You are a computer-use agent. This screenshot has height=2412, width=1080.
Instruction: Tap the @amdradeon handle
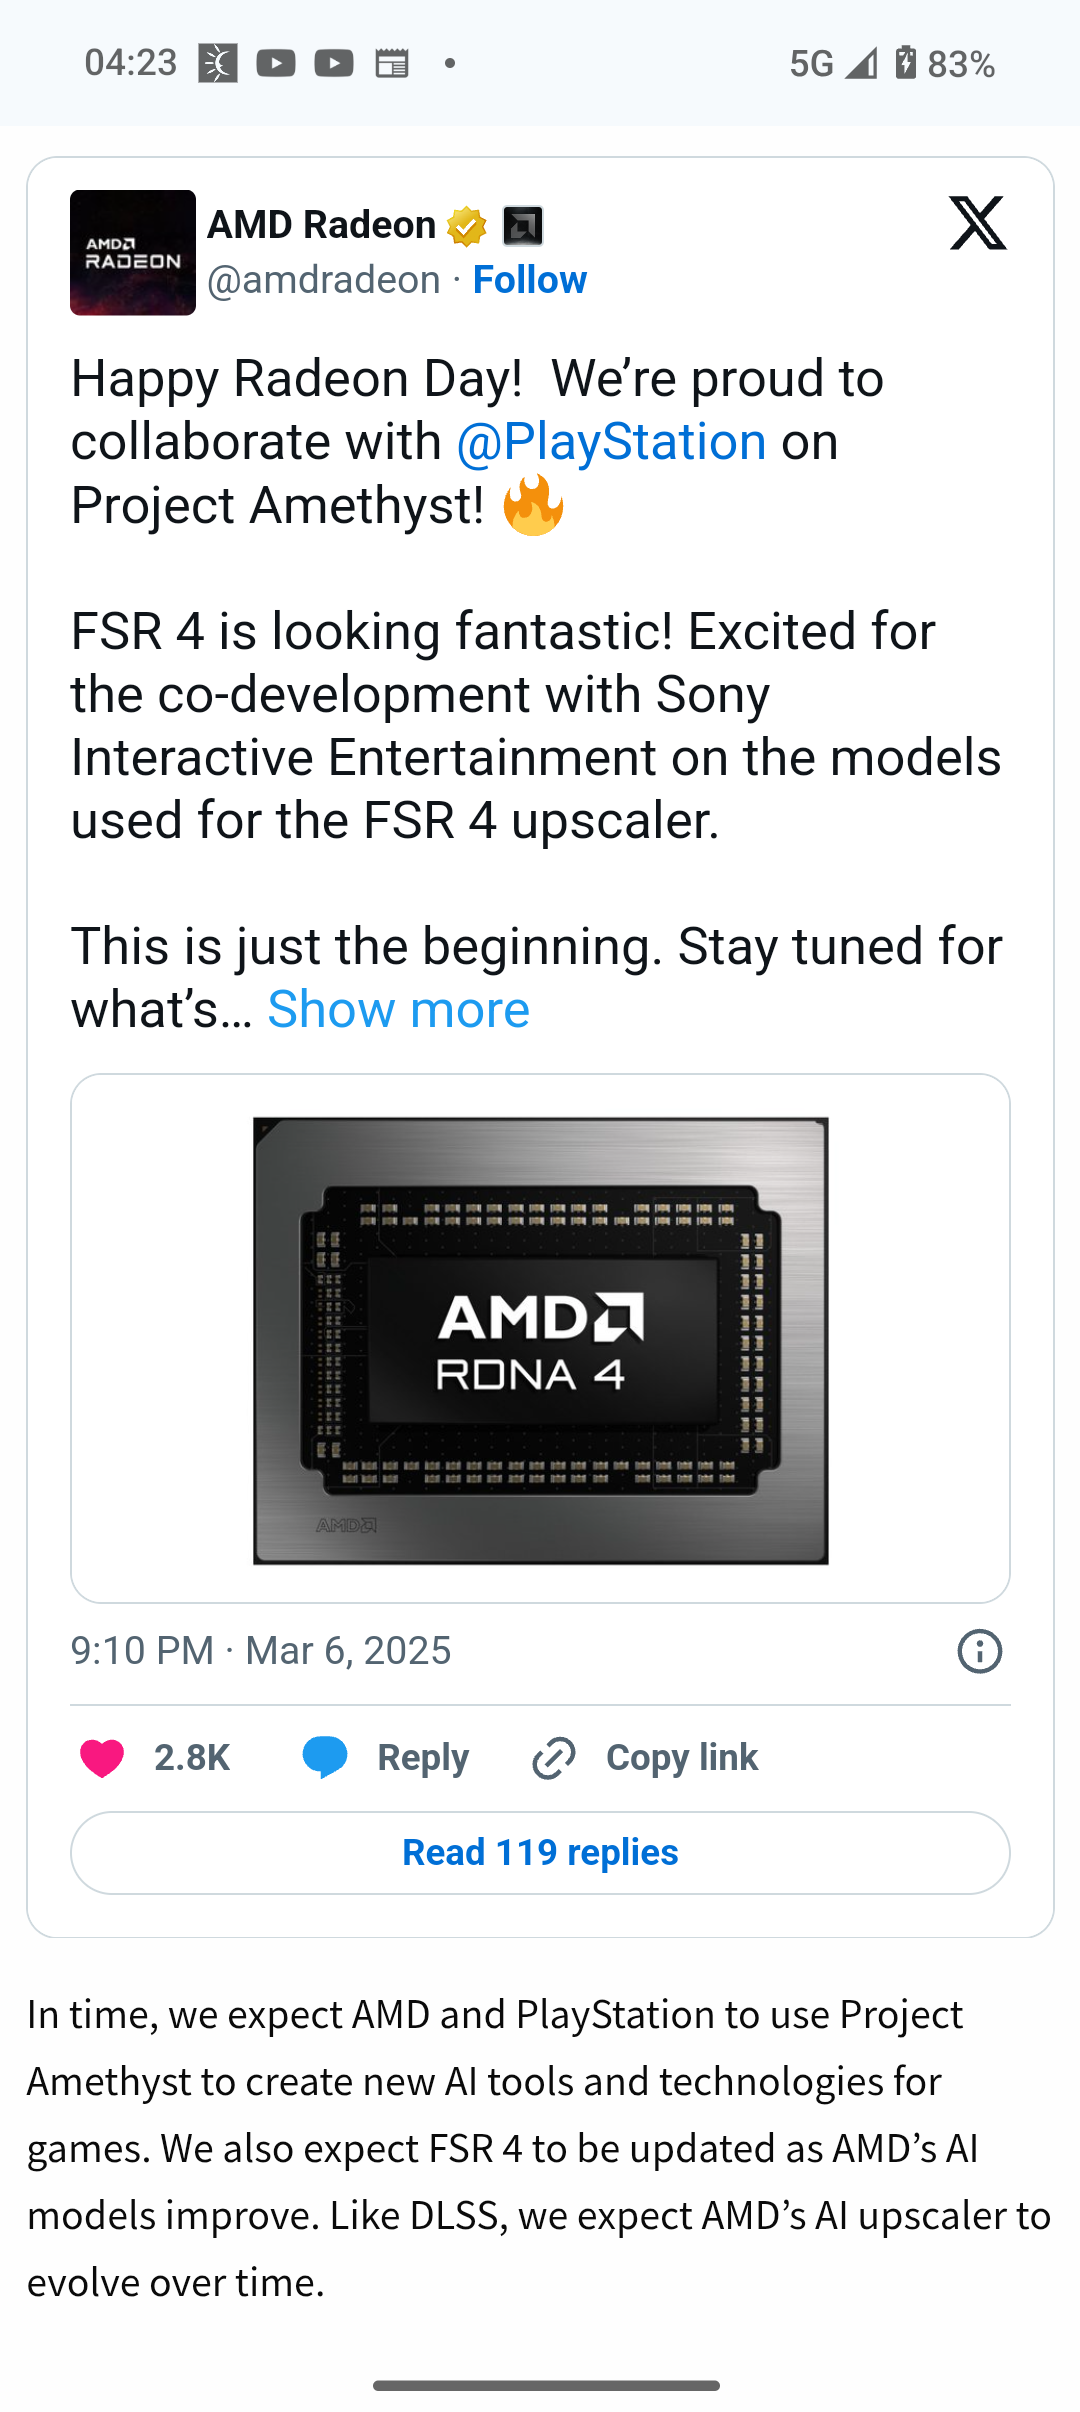324,280
